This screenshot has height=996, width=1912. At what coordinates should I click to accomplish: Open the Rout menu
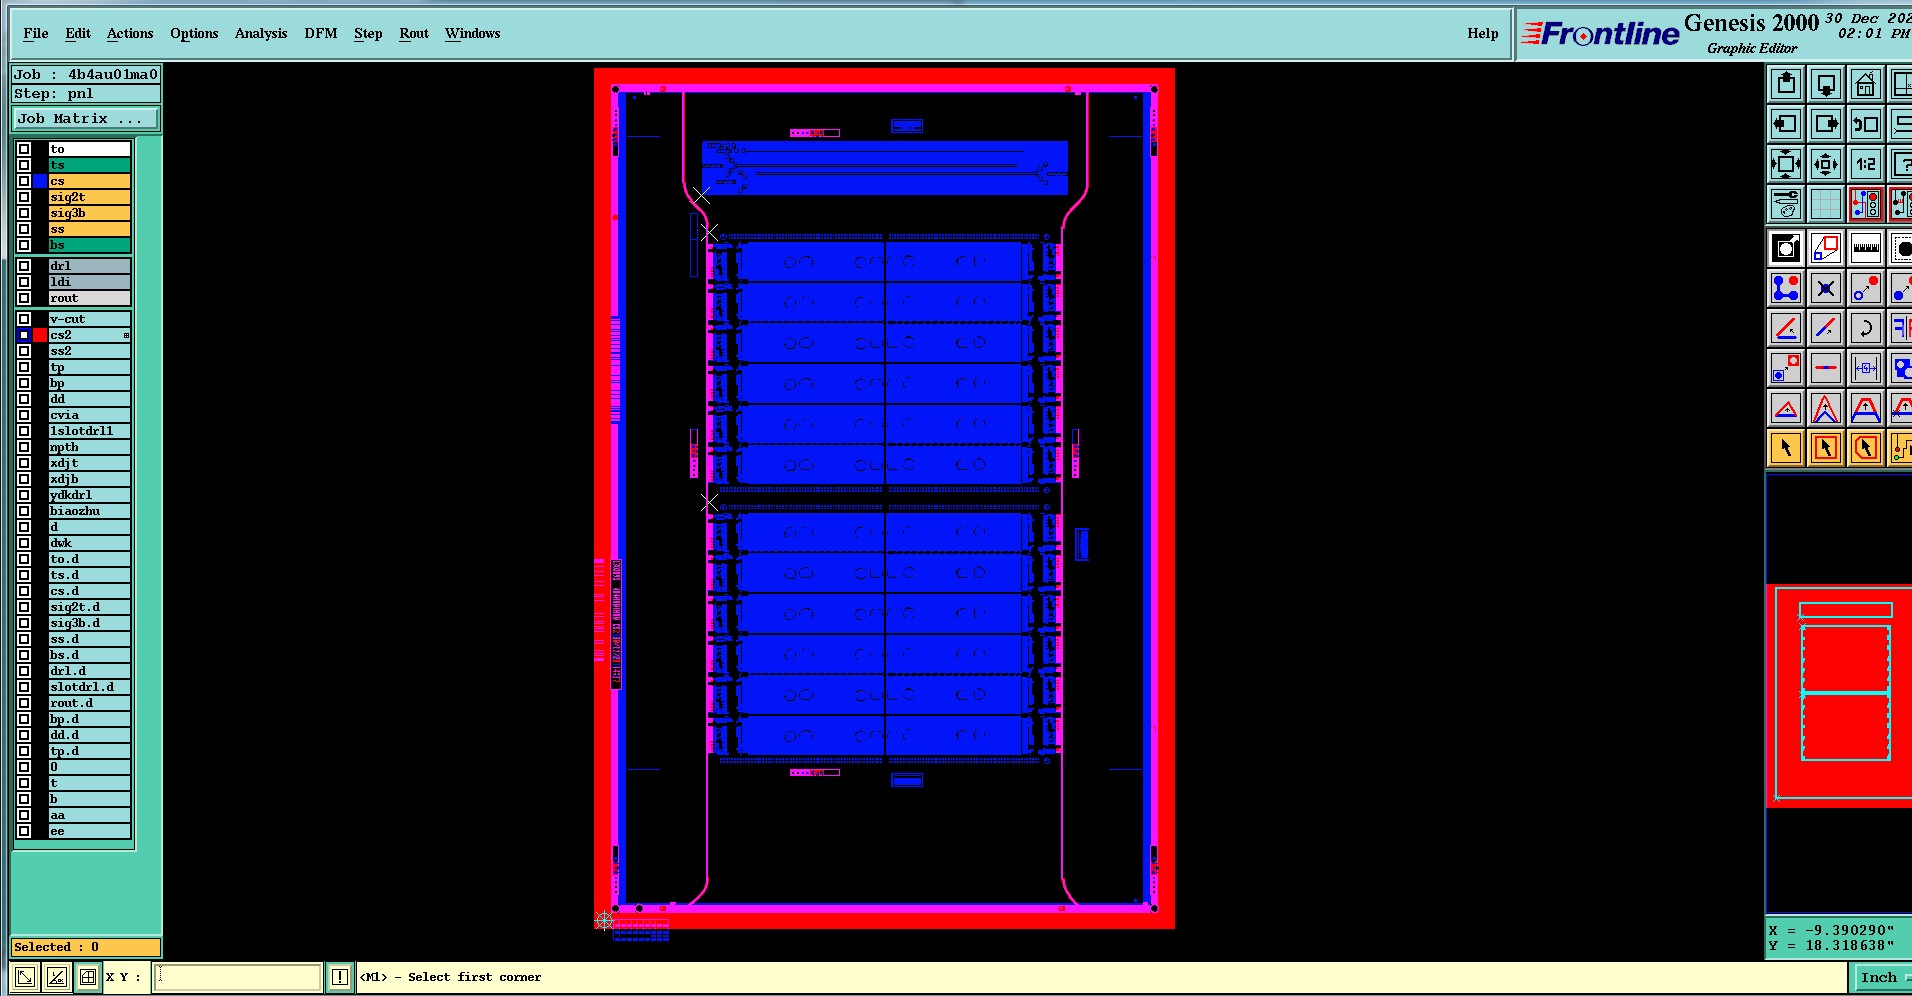pyautogui.click(x=414, y=33)
